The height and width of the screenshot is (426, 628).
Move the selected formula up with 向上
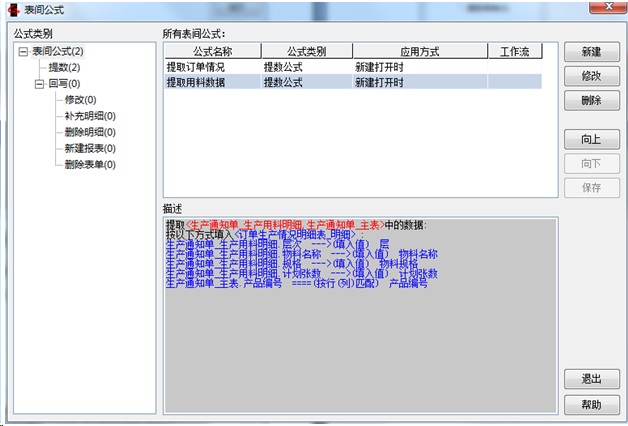pos(591,138)
